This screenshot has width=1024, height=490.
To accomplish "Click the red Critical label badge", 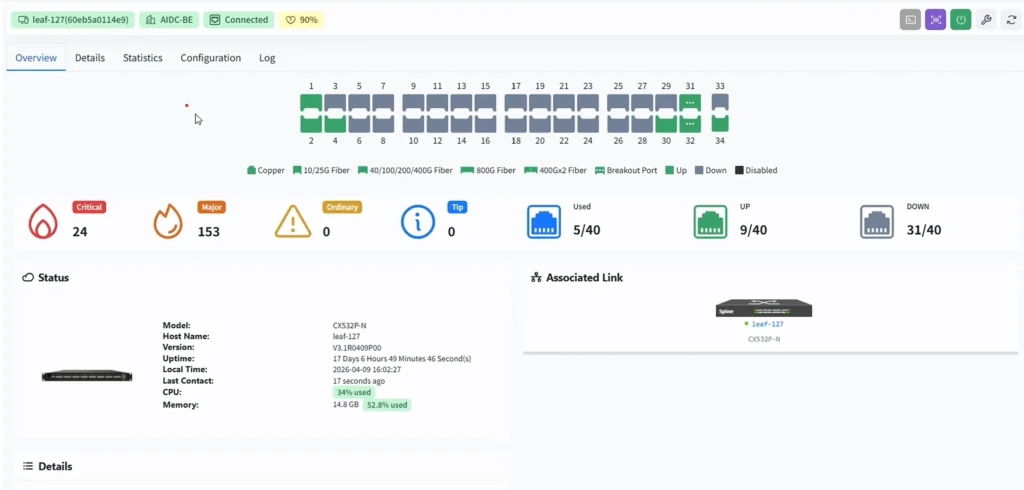I will (x=89, y=207).
